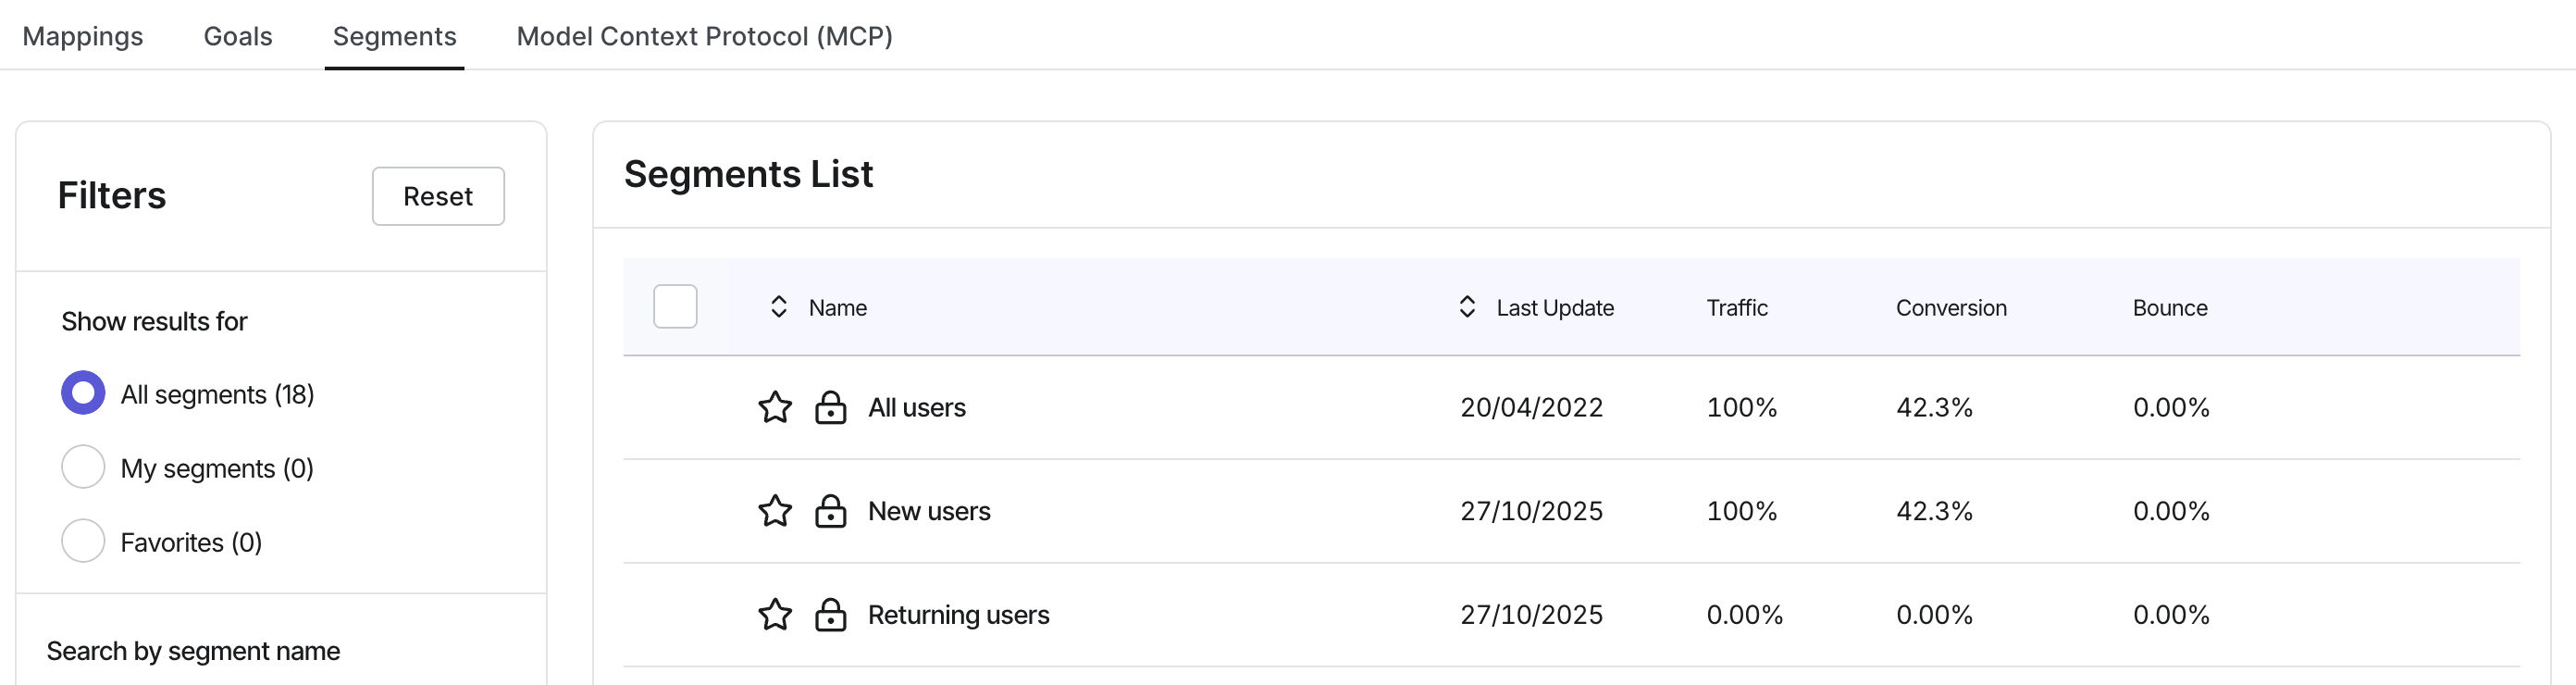This screenshot has height=685, width=2576.
Task: Click lock icon beside New users
Action: pos(830,511)
